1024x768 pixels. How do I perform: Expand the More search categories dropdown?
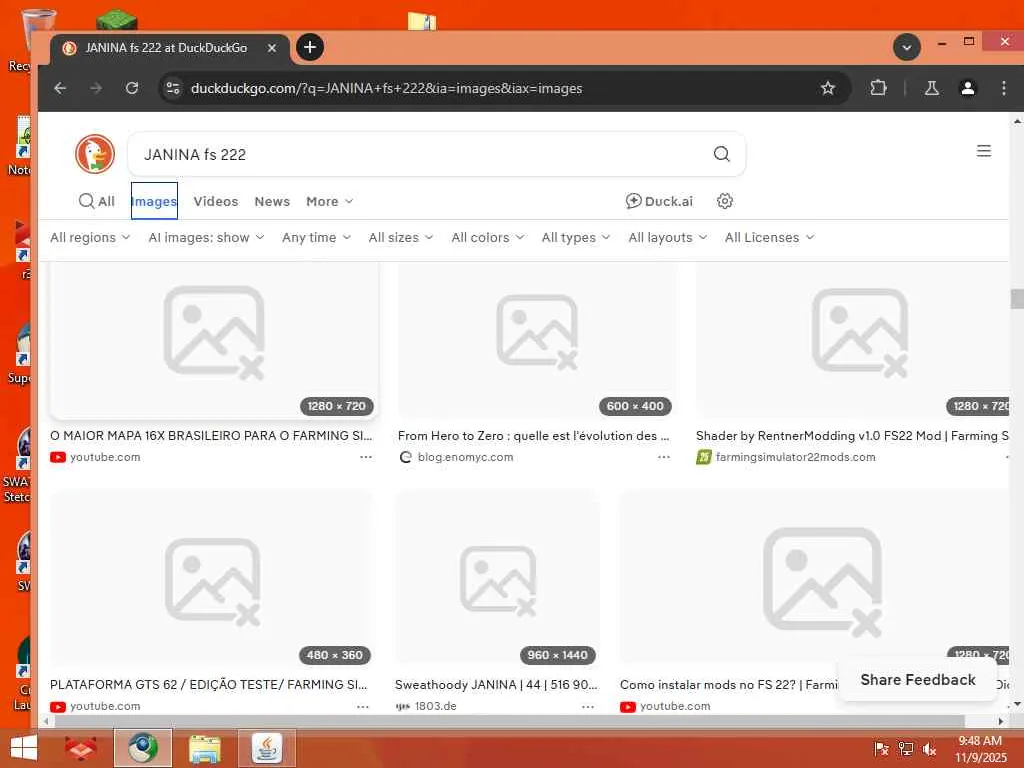click(330, 201)
